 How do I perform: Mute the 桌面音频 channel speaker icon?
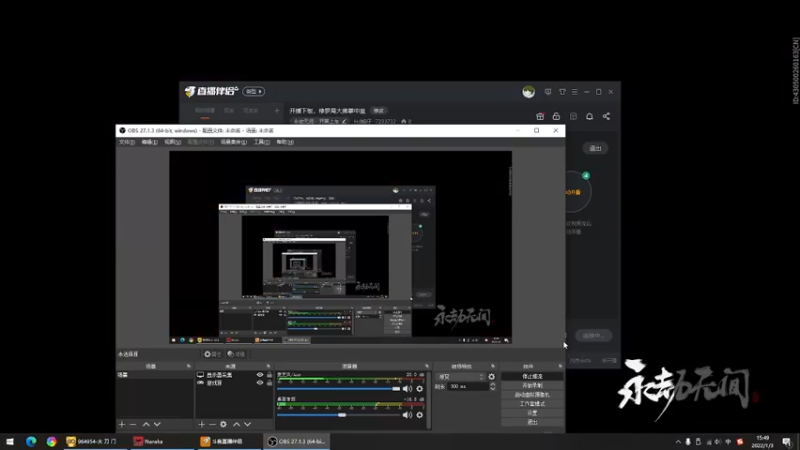click(407, 415)
